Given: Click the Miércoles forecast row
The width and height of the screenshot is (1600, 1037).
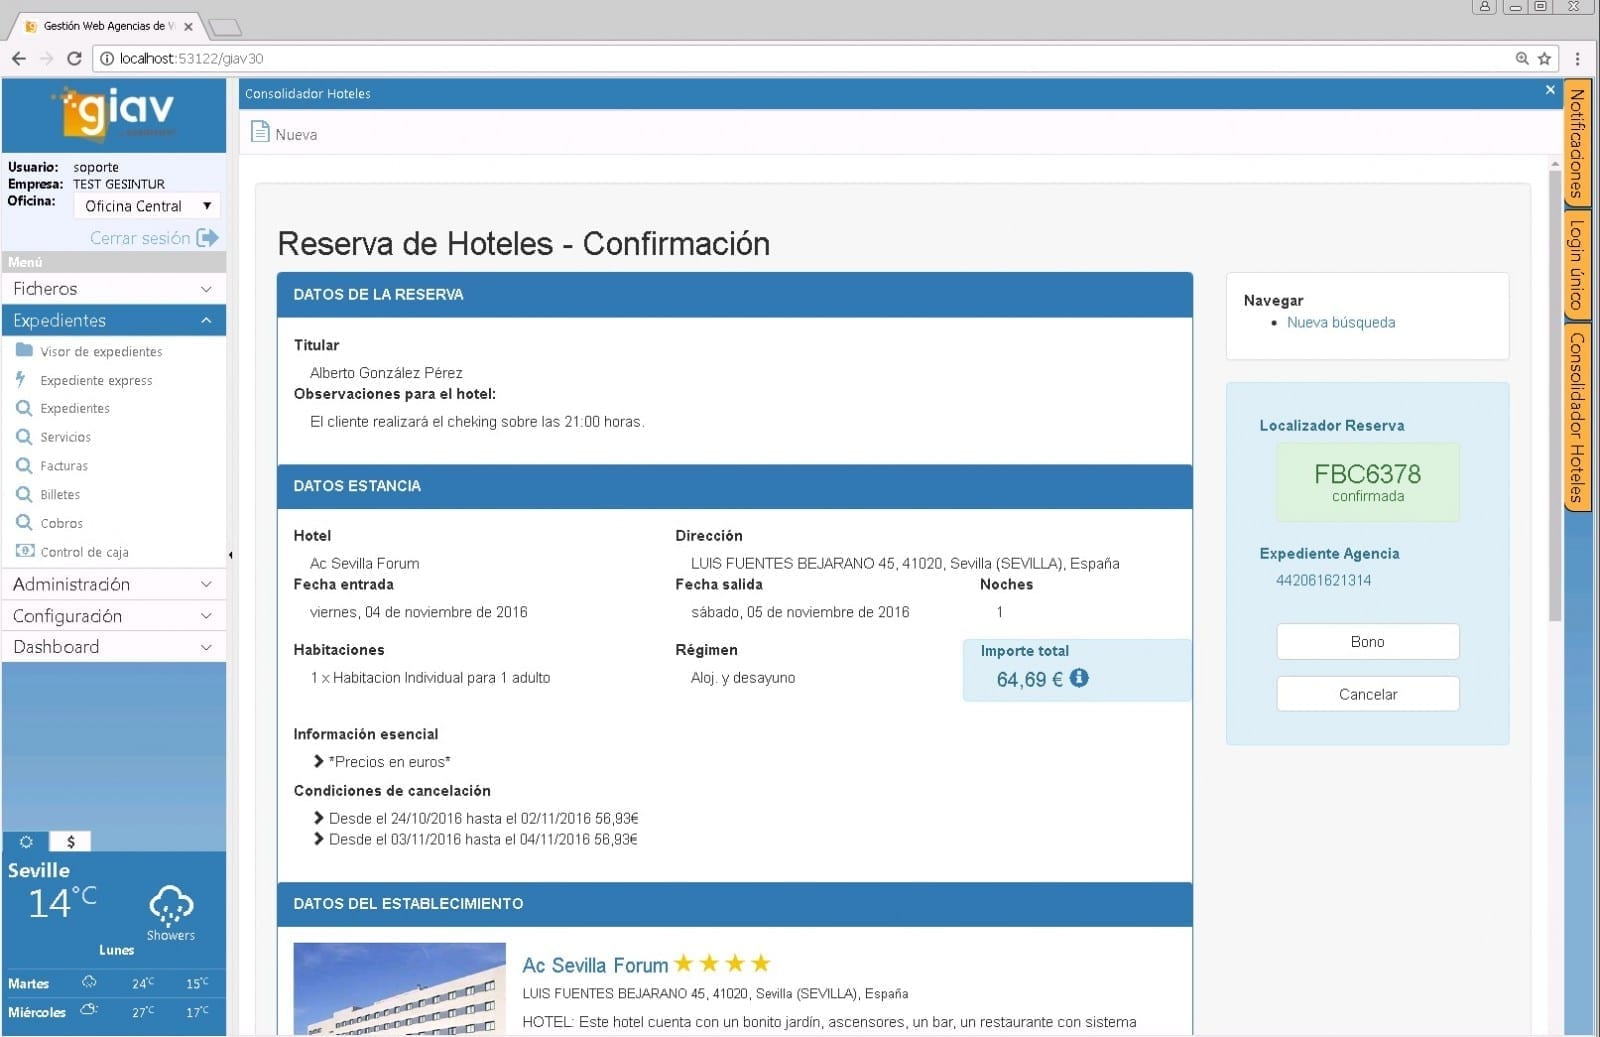Looking at the screenshot, I should pyautogui.click(x=114, y=1012).
